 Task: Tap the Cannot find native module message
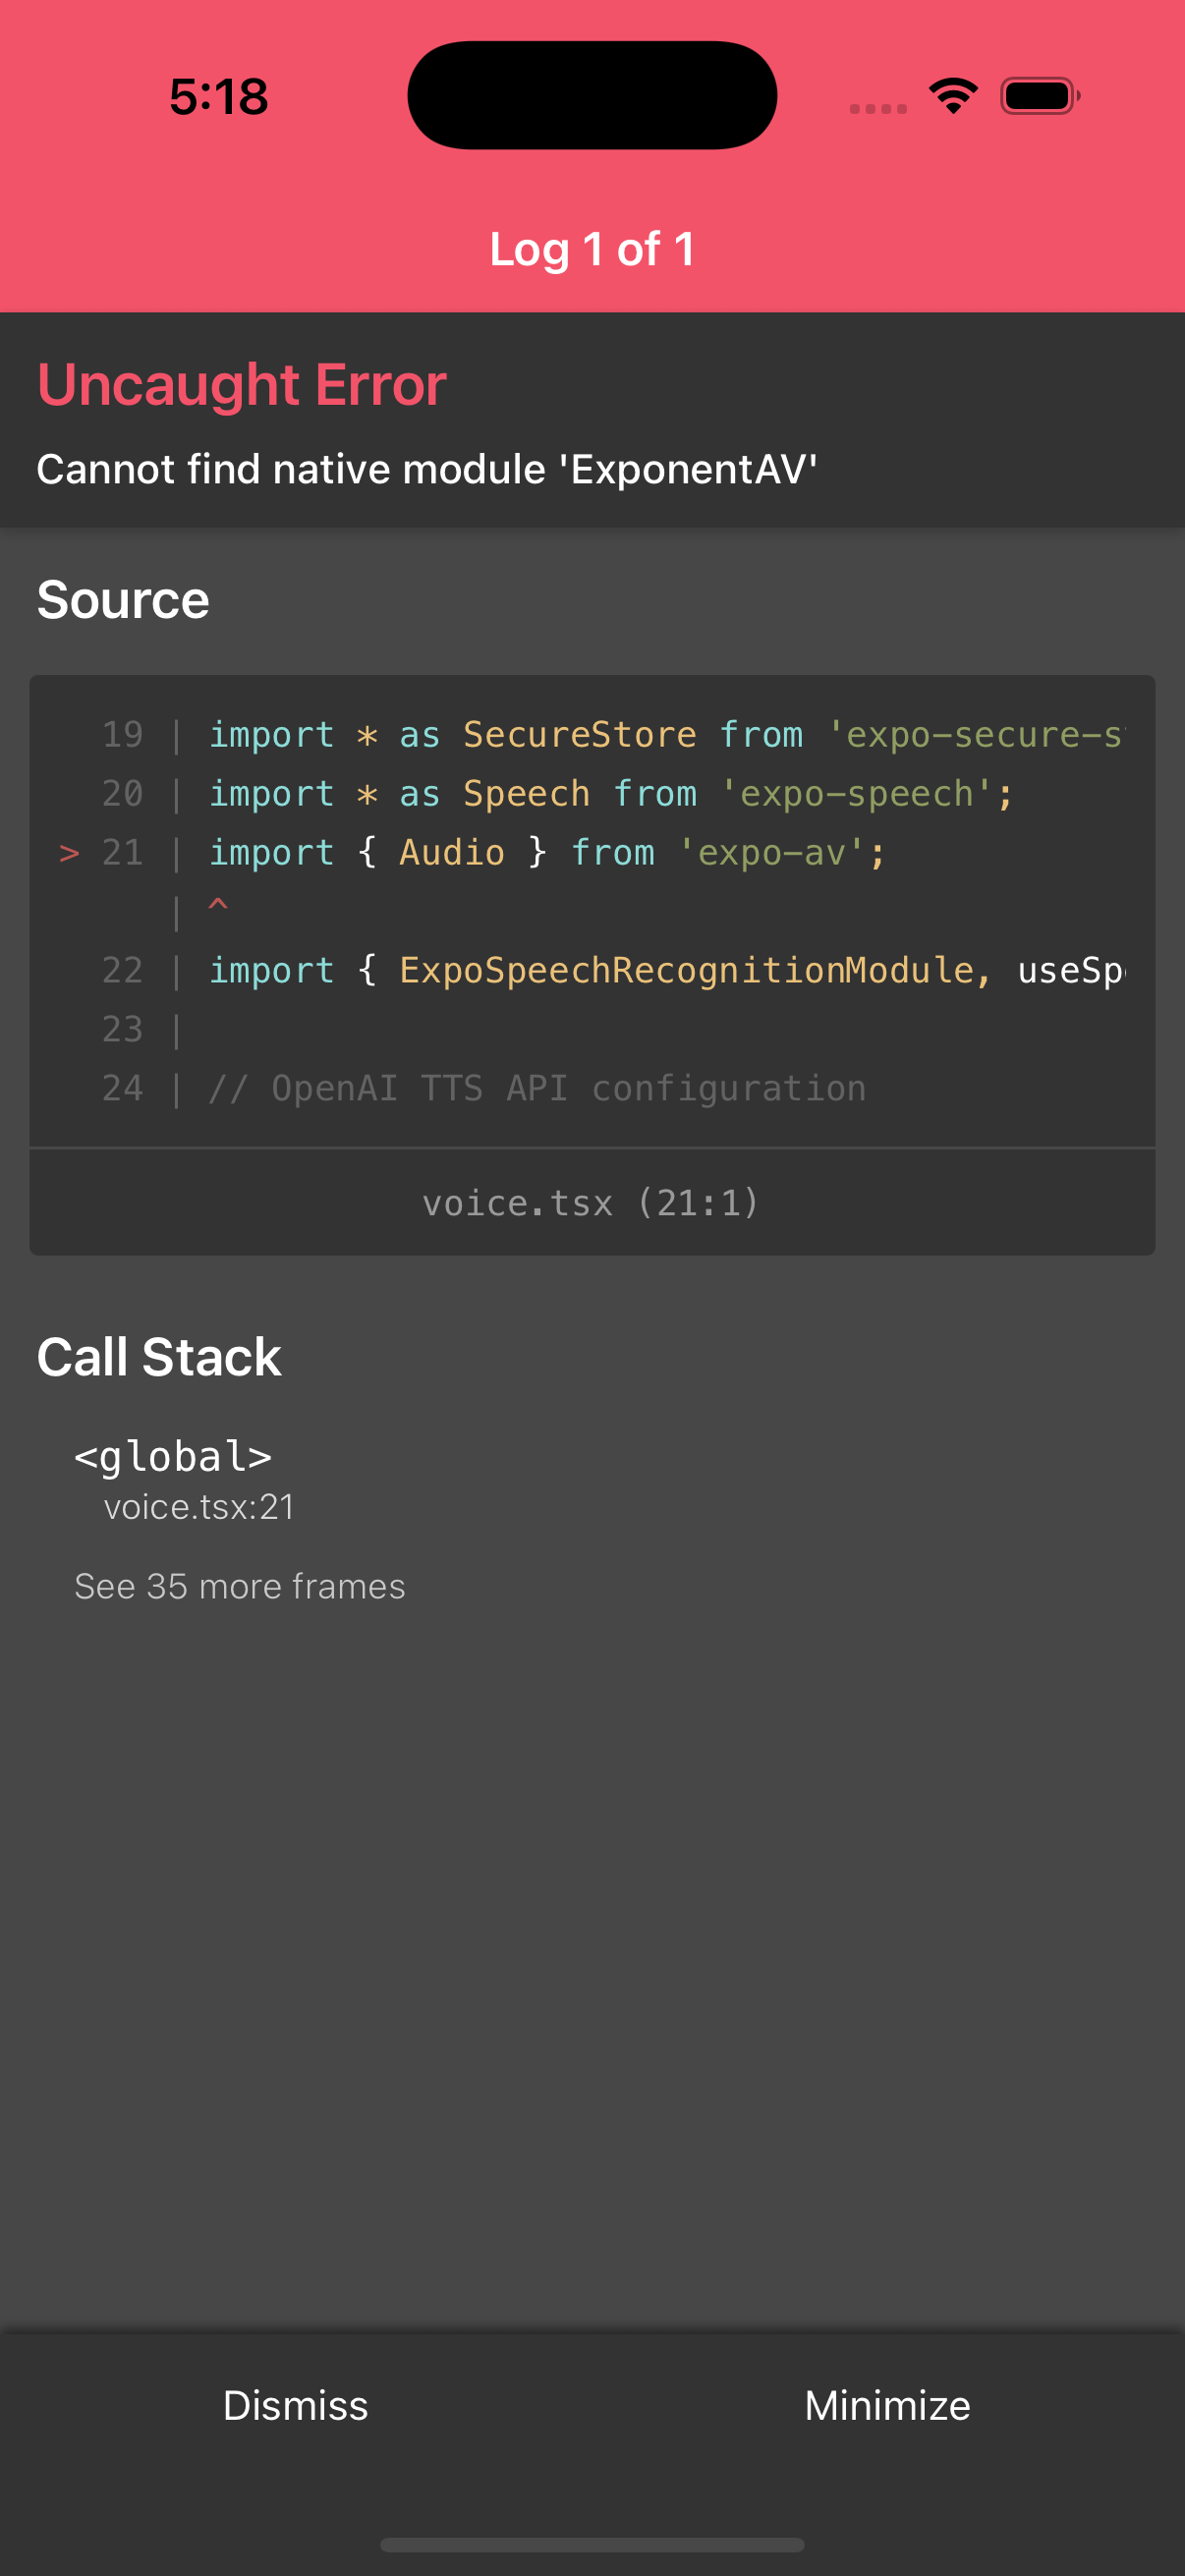click(x=427, y=469)
